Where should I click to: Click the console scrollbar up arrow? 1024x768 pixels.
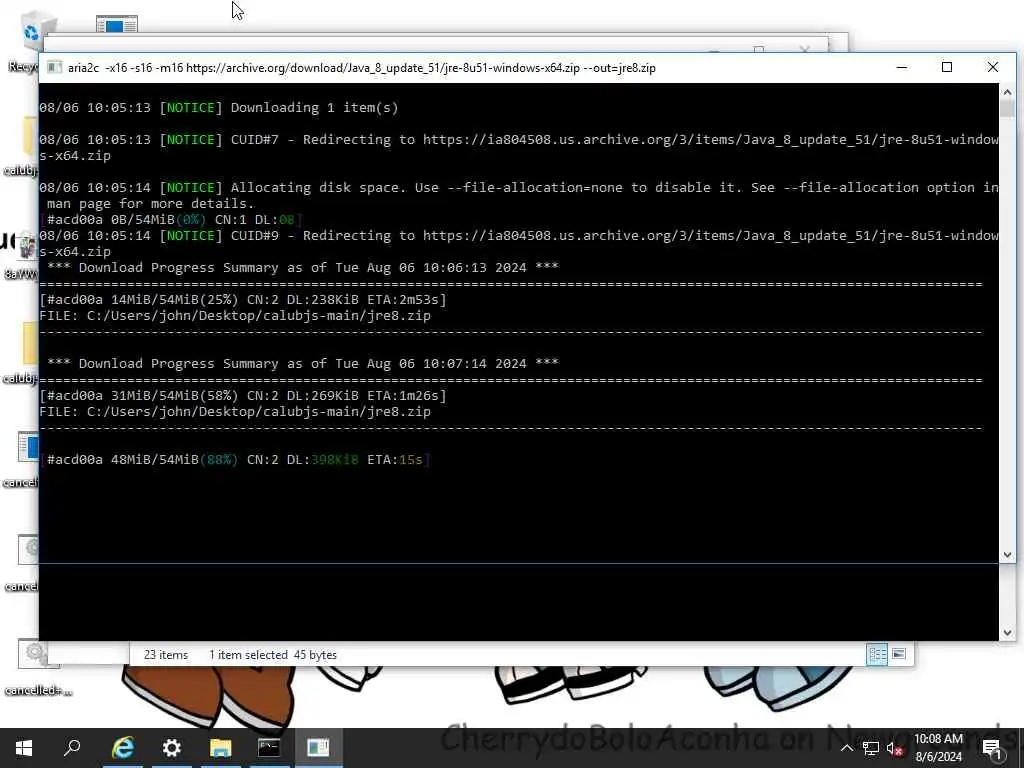coord(1007,92)
